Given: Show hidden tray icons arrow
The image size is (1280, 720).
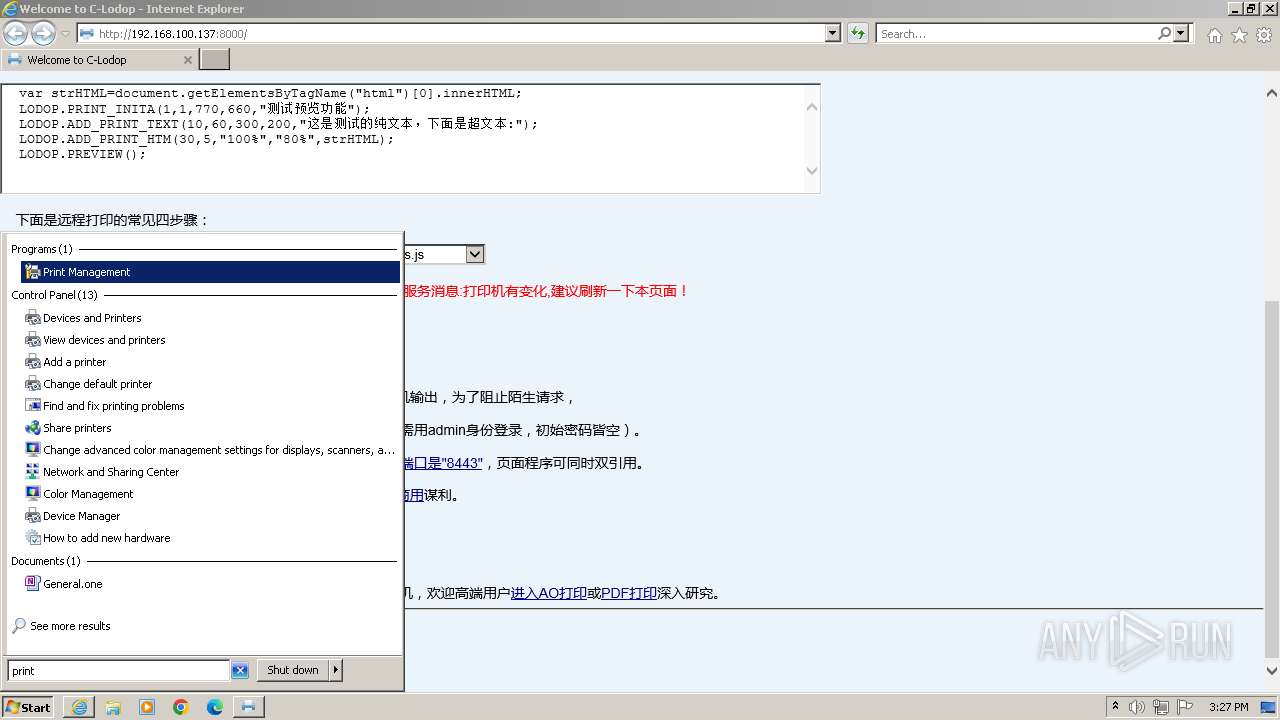Looking at the screenshot, I should click(1116, 707).
